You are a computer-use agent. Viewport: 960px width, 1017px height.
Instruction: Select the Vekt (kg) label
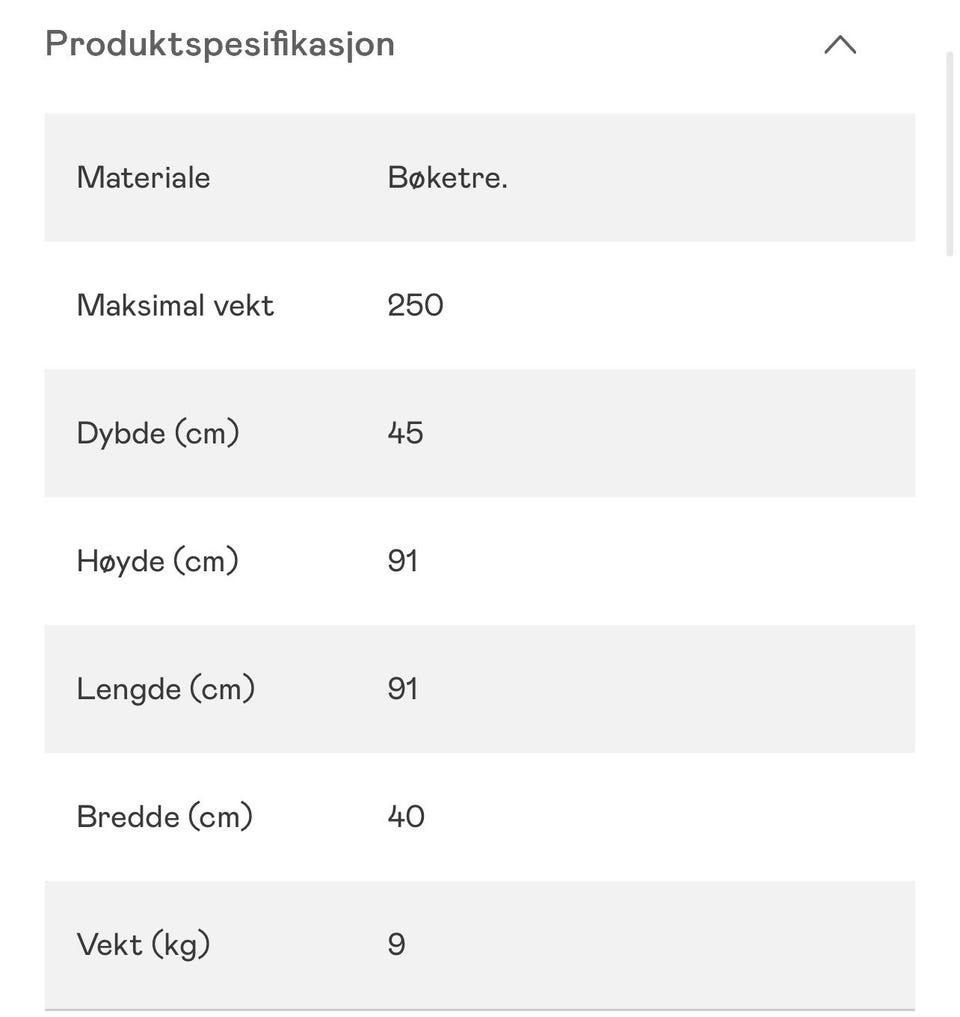pos(143,944)
